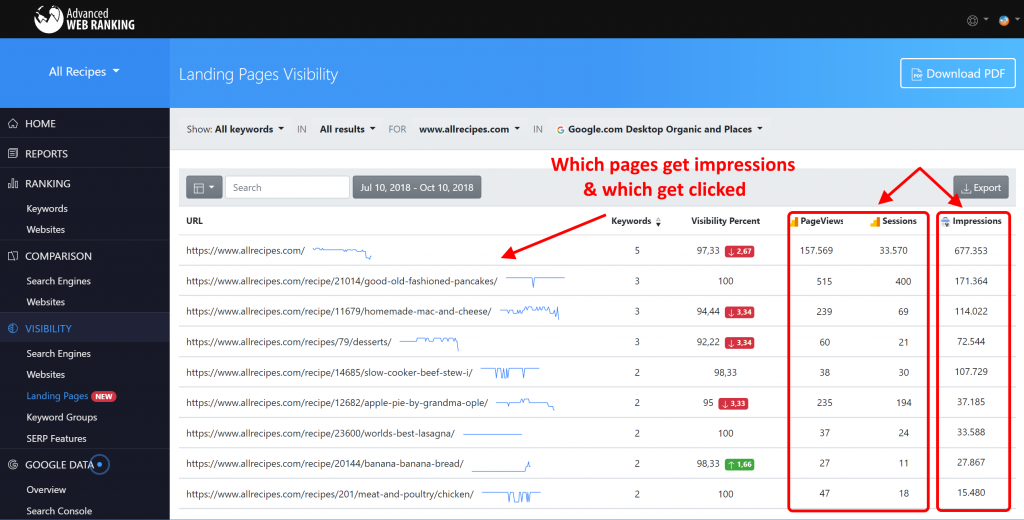Click the 677.353 impressions value
1024x520 pixels.
[971, 251]
